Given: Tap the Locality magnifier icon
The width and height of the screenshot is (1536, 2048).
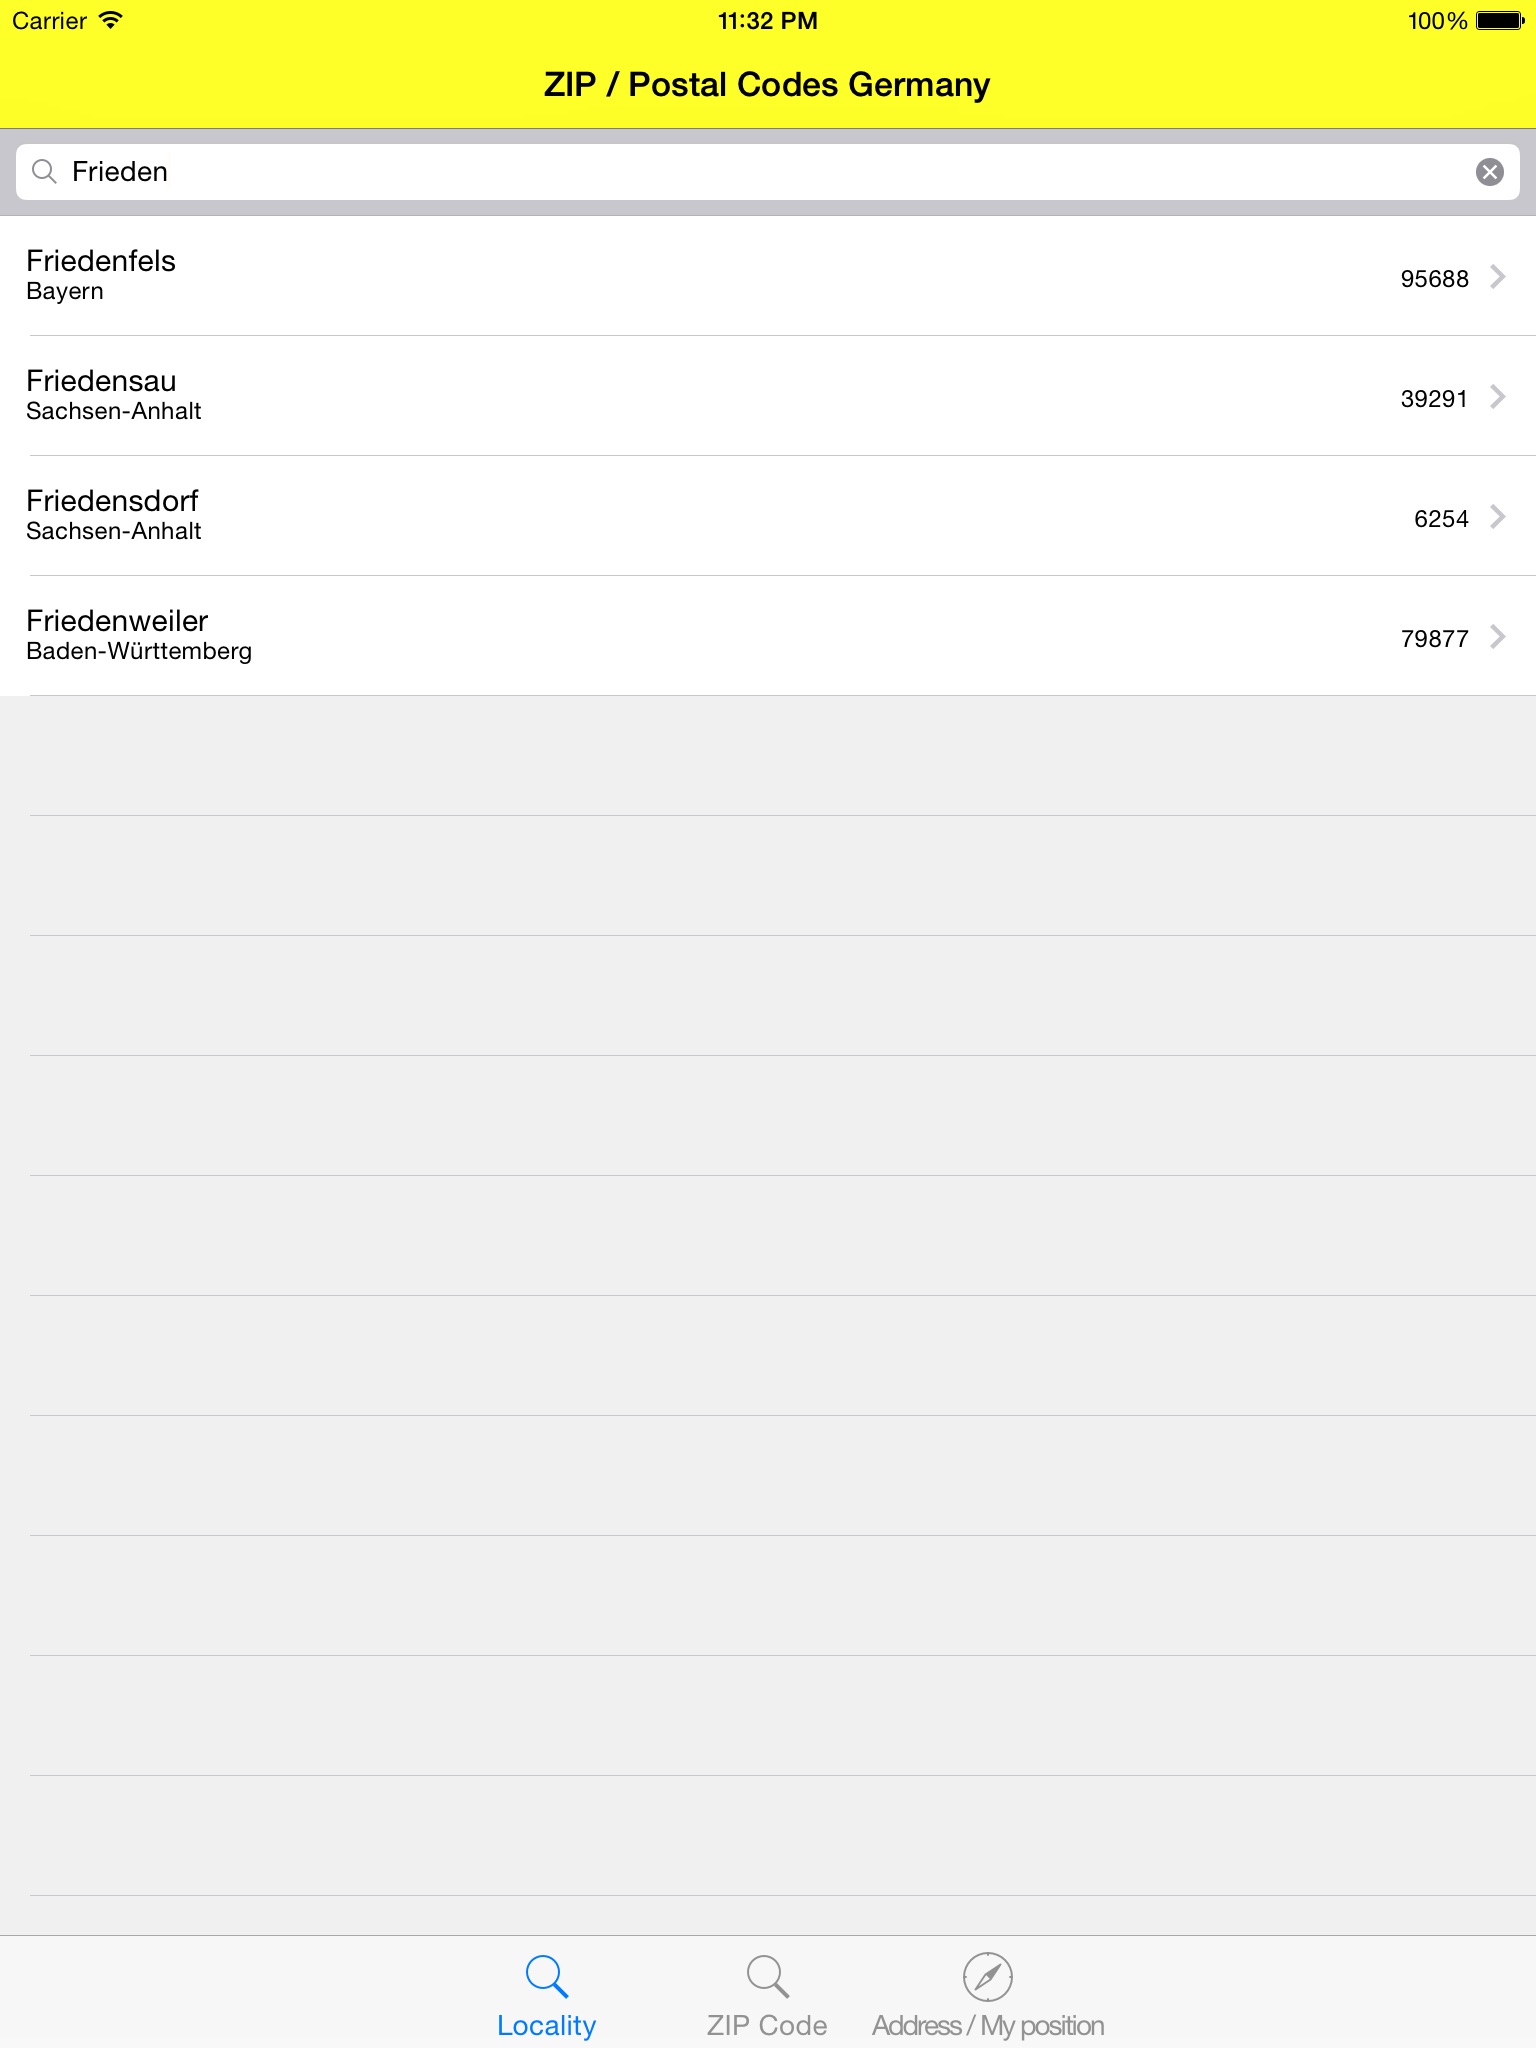Looking at the screenshot, I should (x=547, y=1976).
